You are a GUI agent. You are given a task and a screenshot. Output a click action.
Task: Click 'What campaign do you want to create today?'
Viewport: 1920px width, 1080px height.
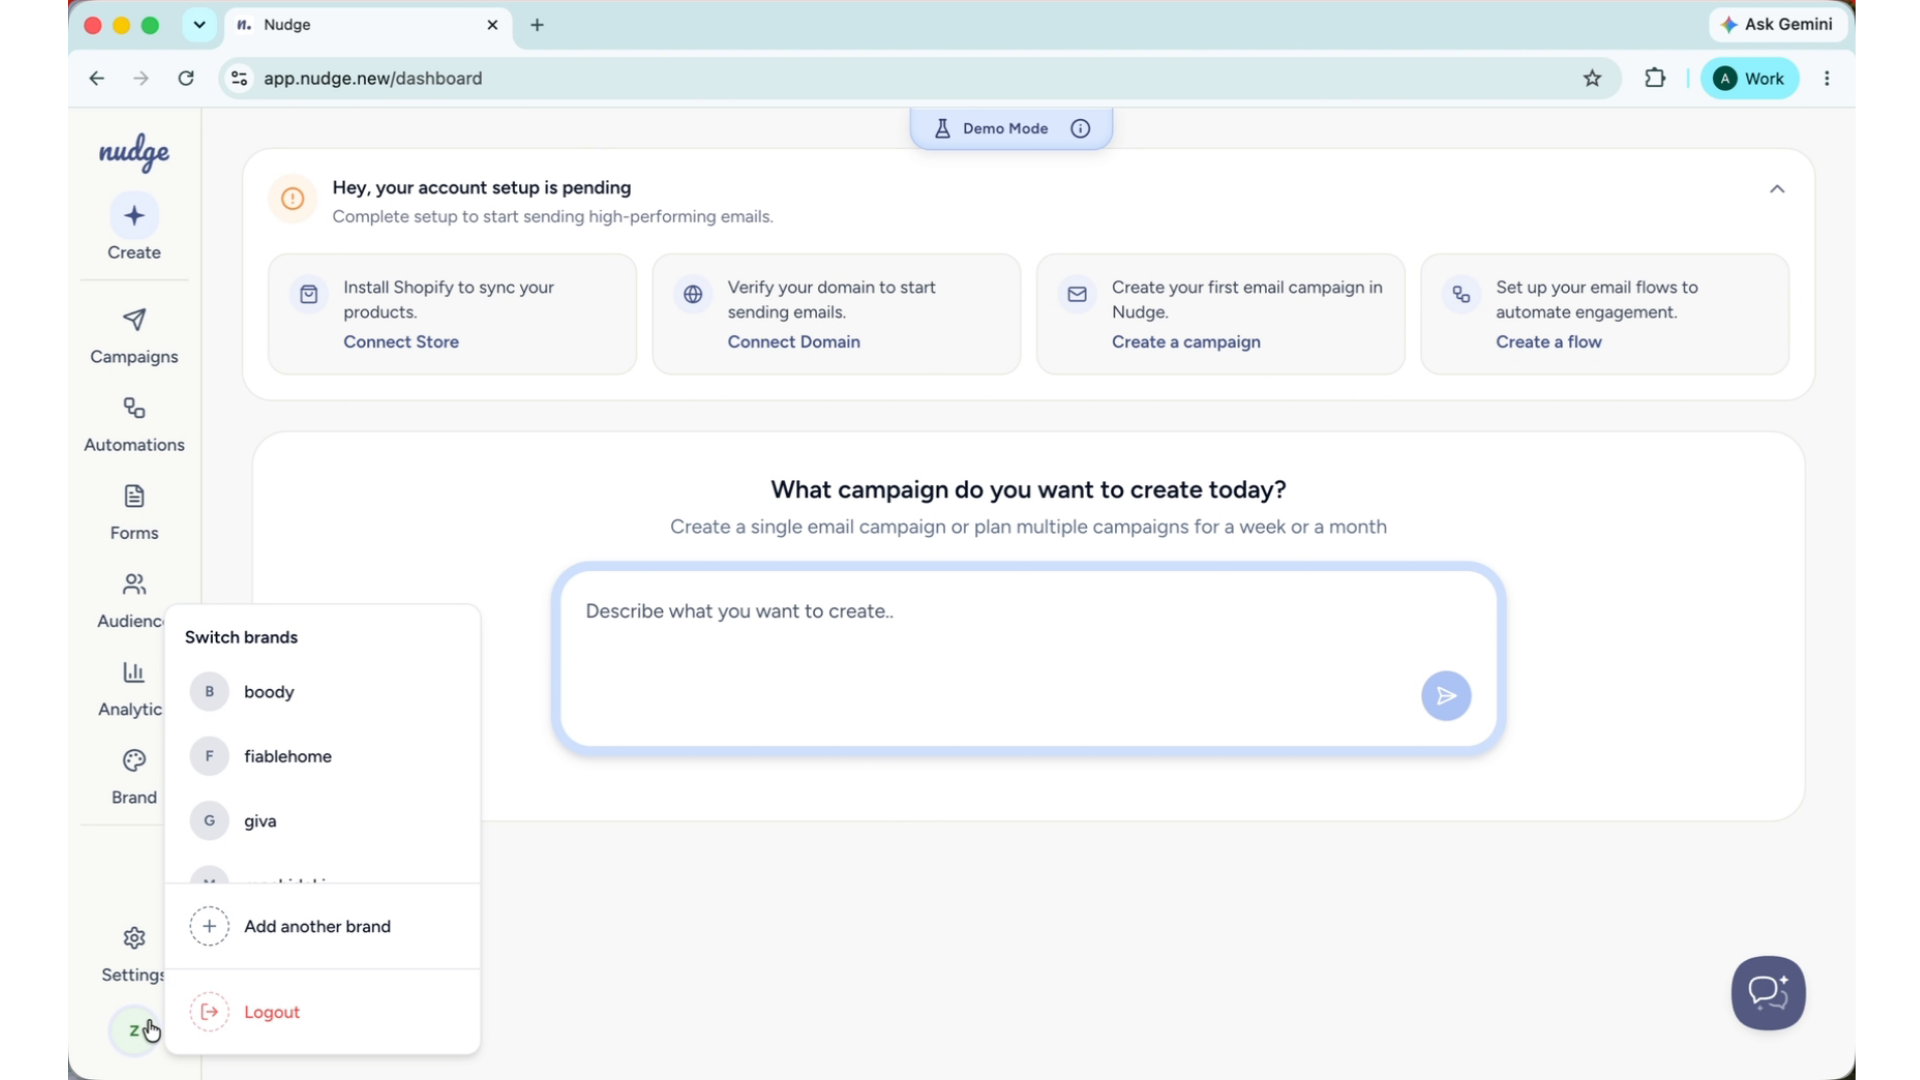pyautogui.click(x=1028, y=490)
